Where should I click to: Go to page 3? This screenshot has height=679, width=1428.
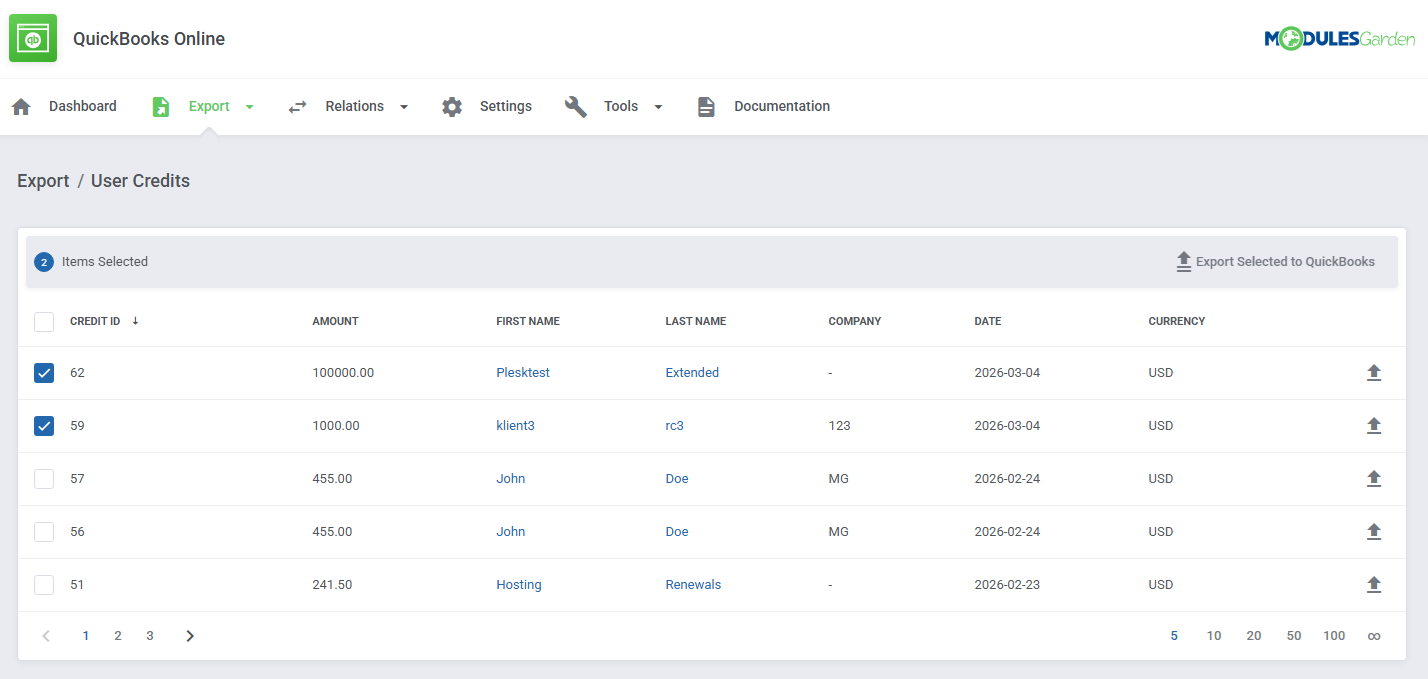(150, 636)
